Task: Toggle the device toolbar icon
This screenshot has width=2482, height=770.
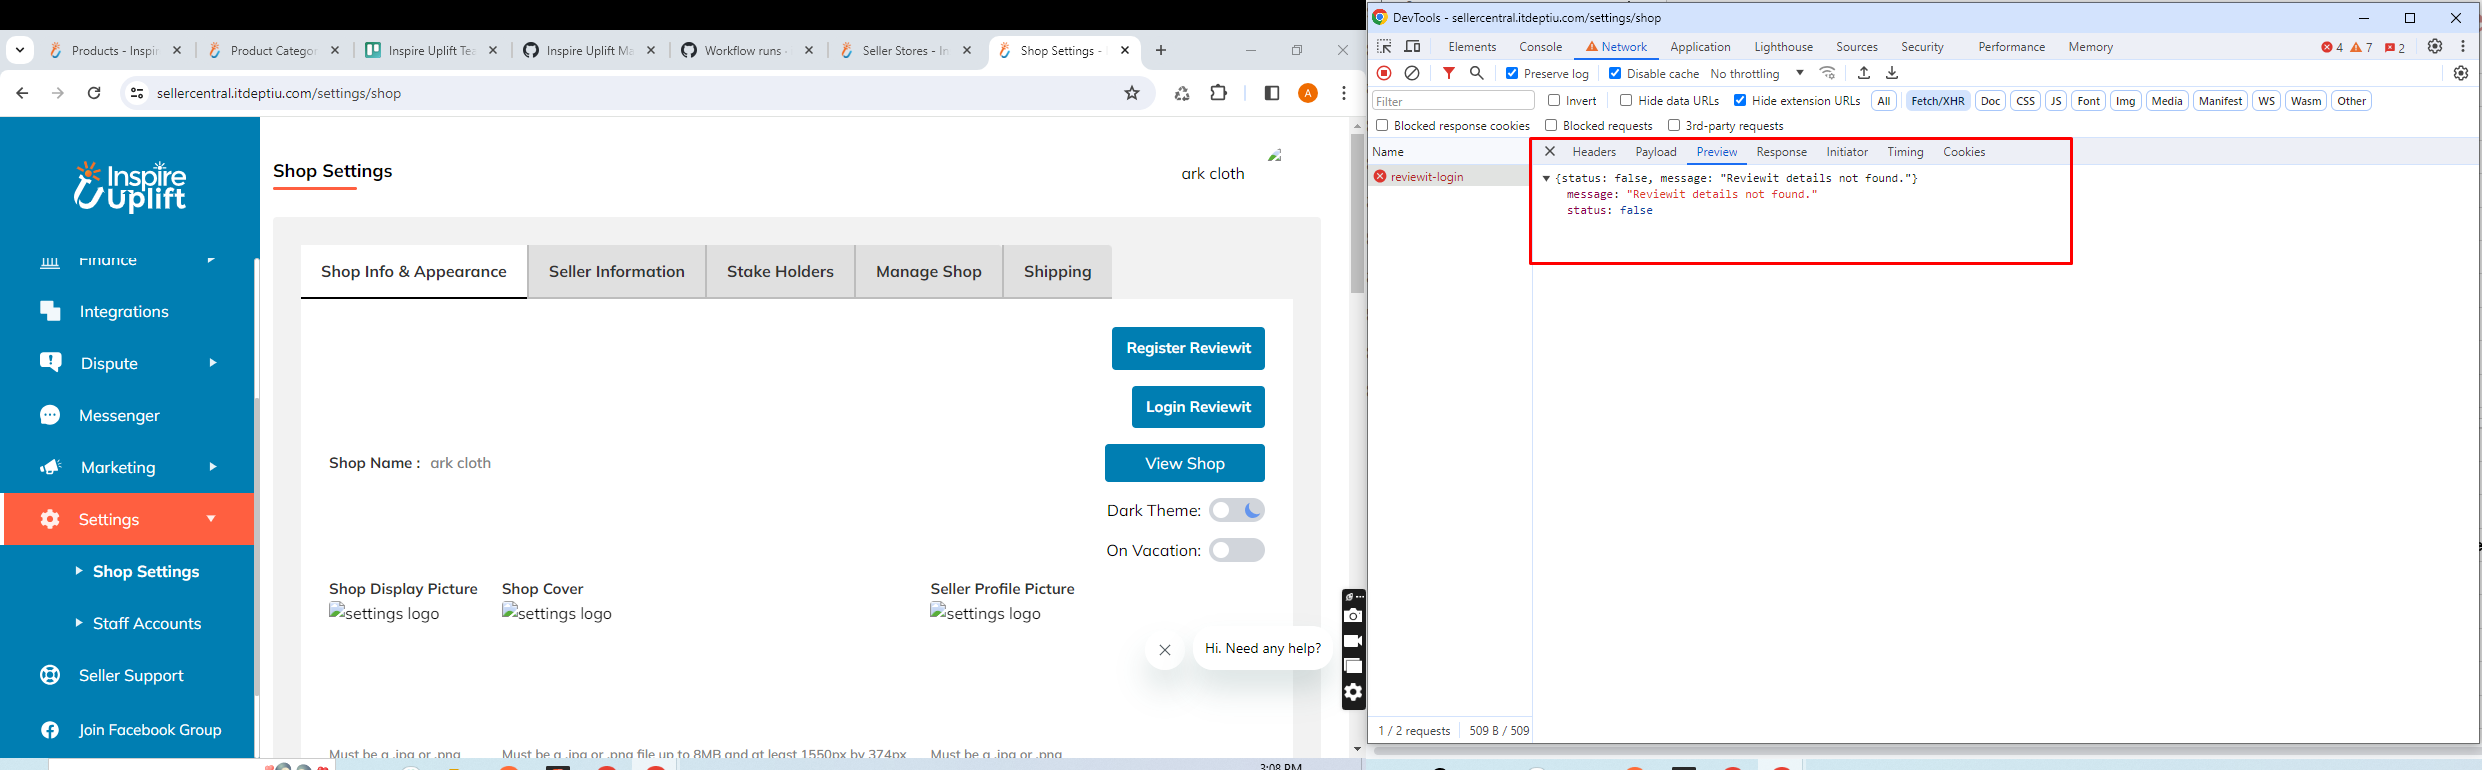Action: pos(1412,47)
